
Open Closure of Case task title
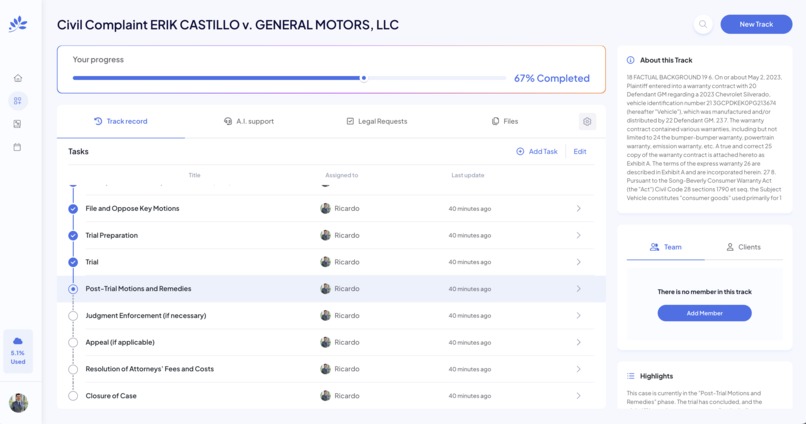tap(111, 396)
